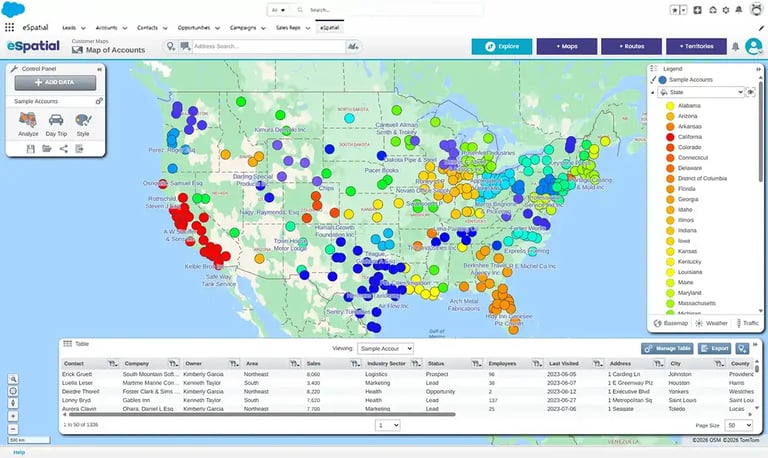Screen dimensions: 768x458
Task: Open the search scope All dropdown
Action: click(x=278, y=10)
